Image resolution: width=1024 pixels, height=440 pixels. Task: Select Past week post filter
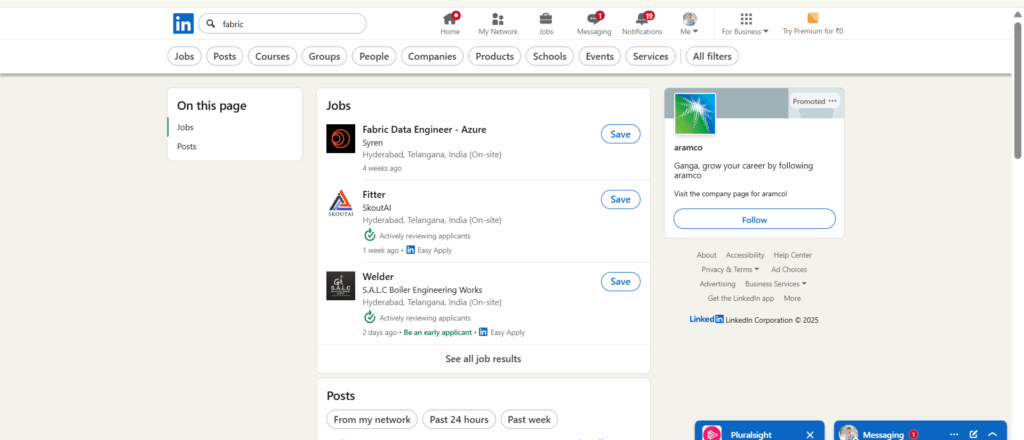pyautogui.click(x=529, y=419)
